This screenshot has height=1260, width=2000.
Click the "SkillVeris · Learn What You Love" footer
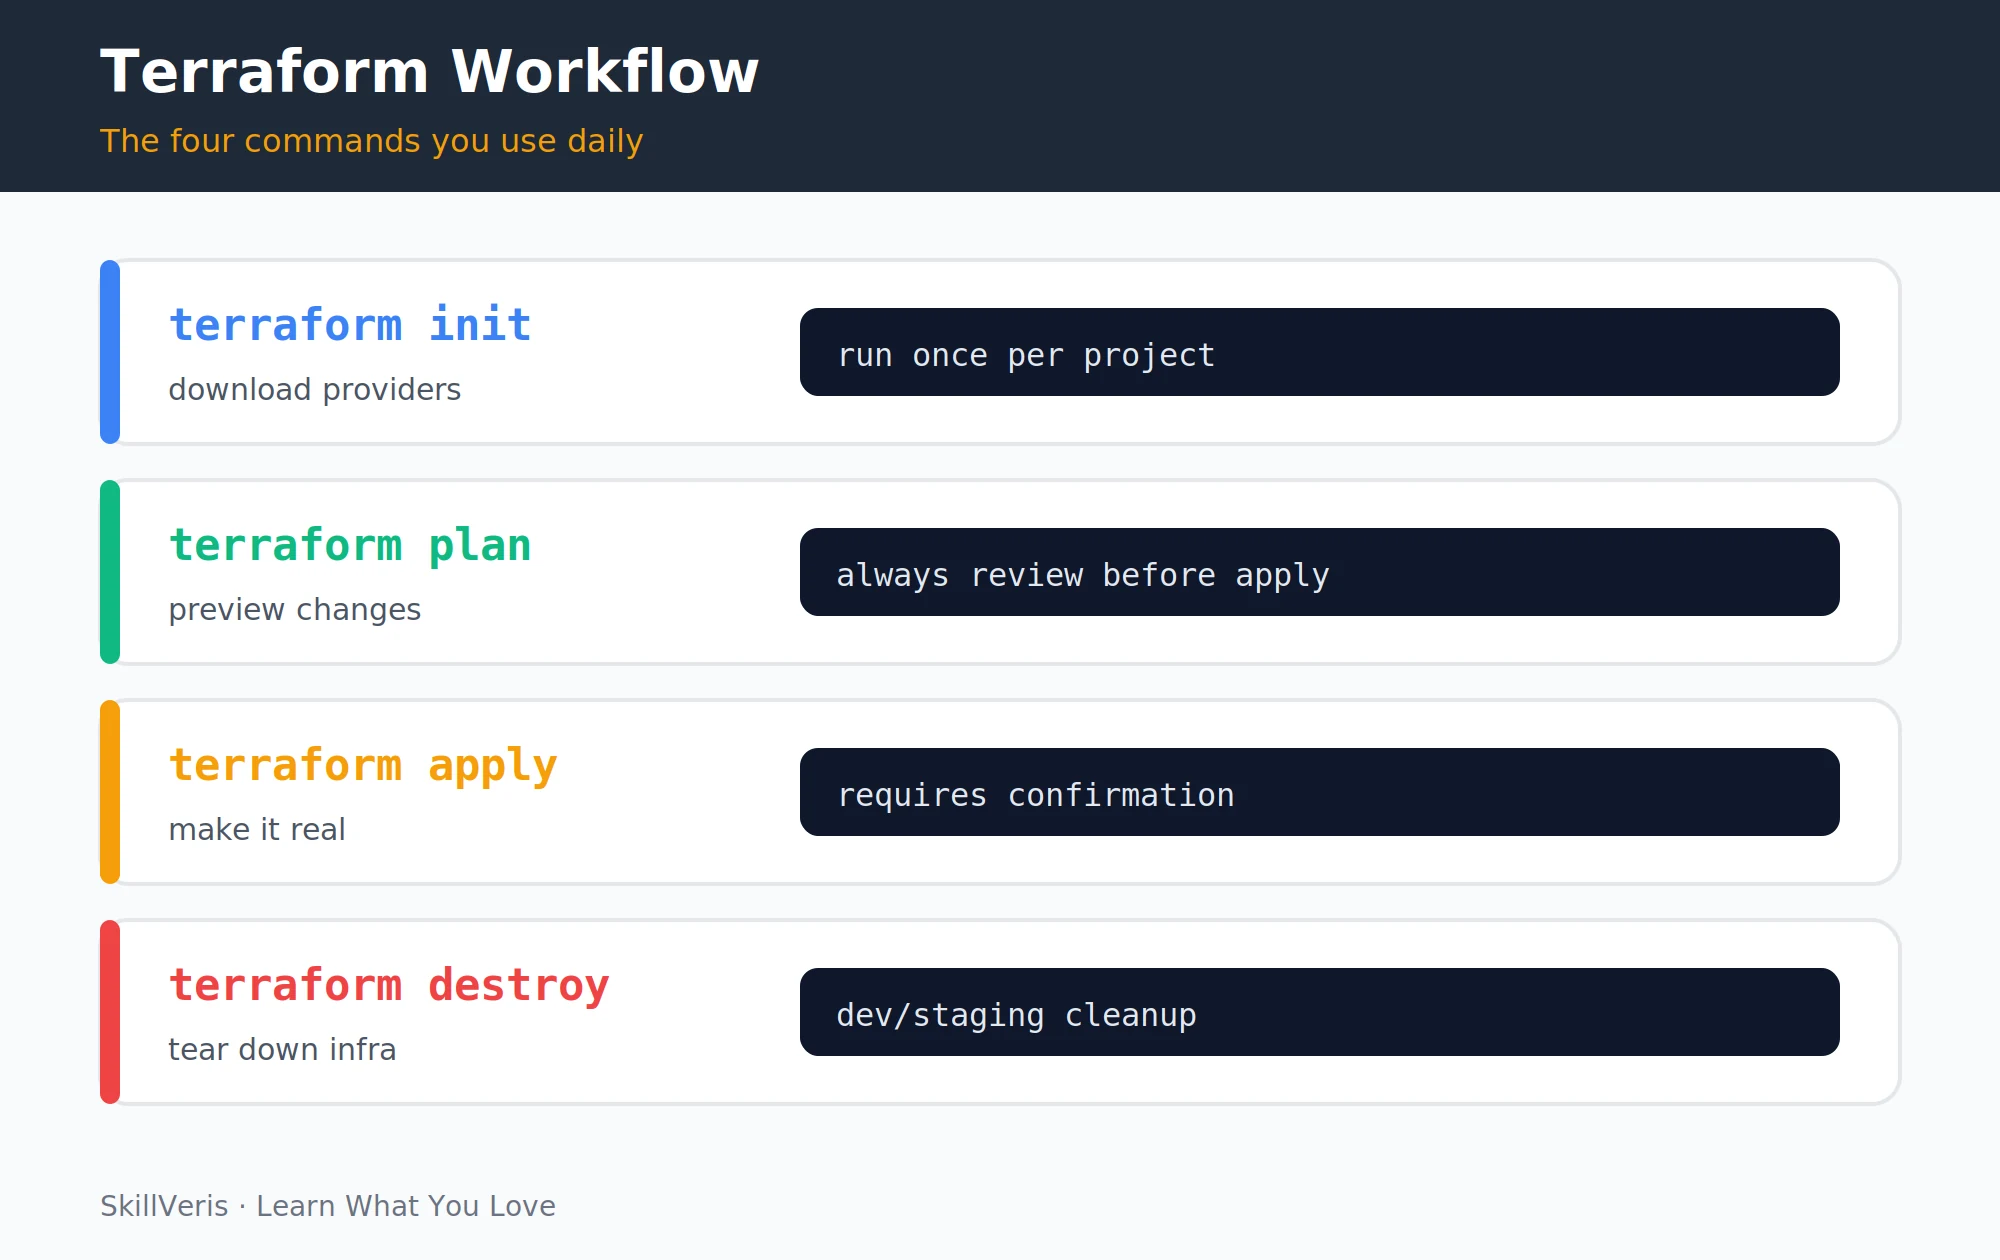[x=328, y=1206]
